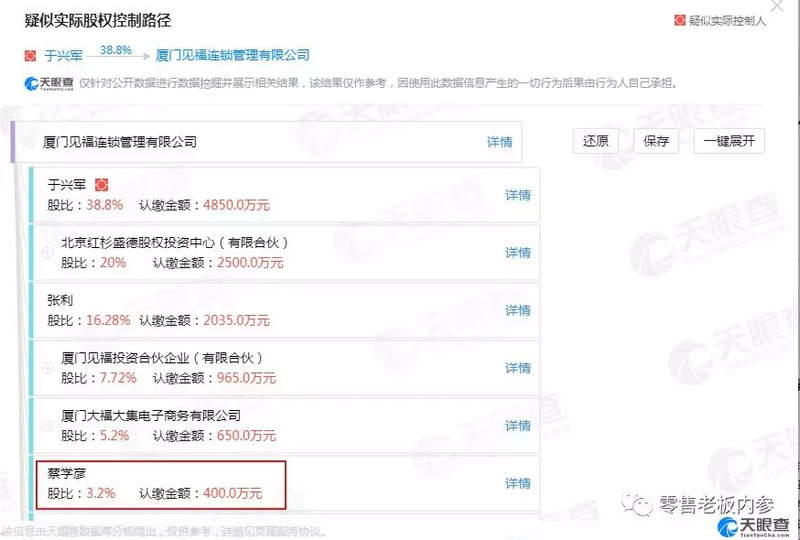Open 详情 for 于兴军 row
Viewport: 800px width, 540px height.
click(x=518, y=195)
